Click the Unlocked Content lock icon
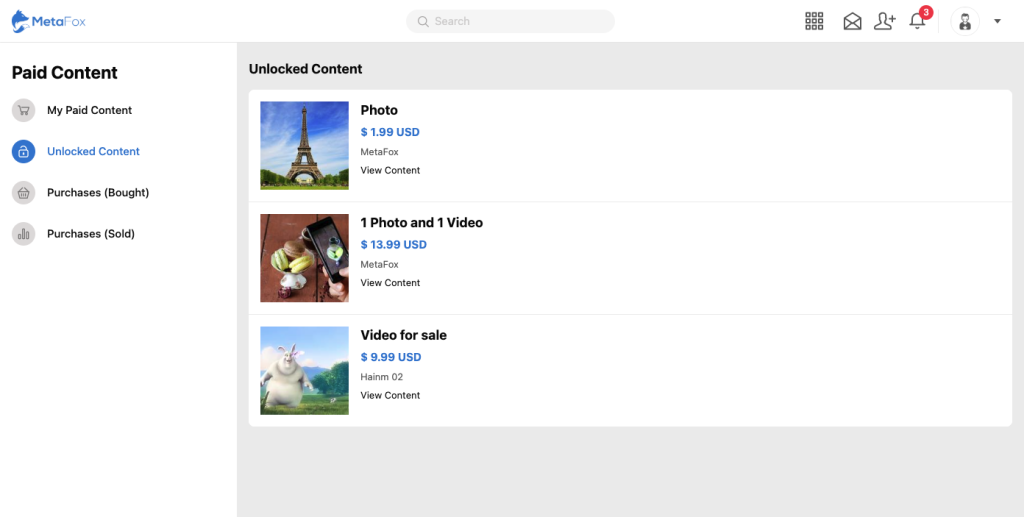This screenshot has width=1024, height=517. pyautogui.click(x=24, y=151)
